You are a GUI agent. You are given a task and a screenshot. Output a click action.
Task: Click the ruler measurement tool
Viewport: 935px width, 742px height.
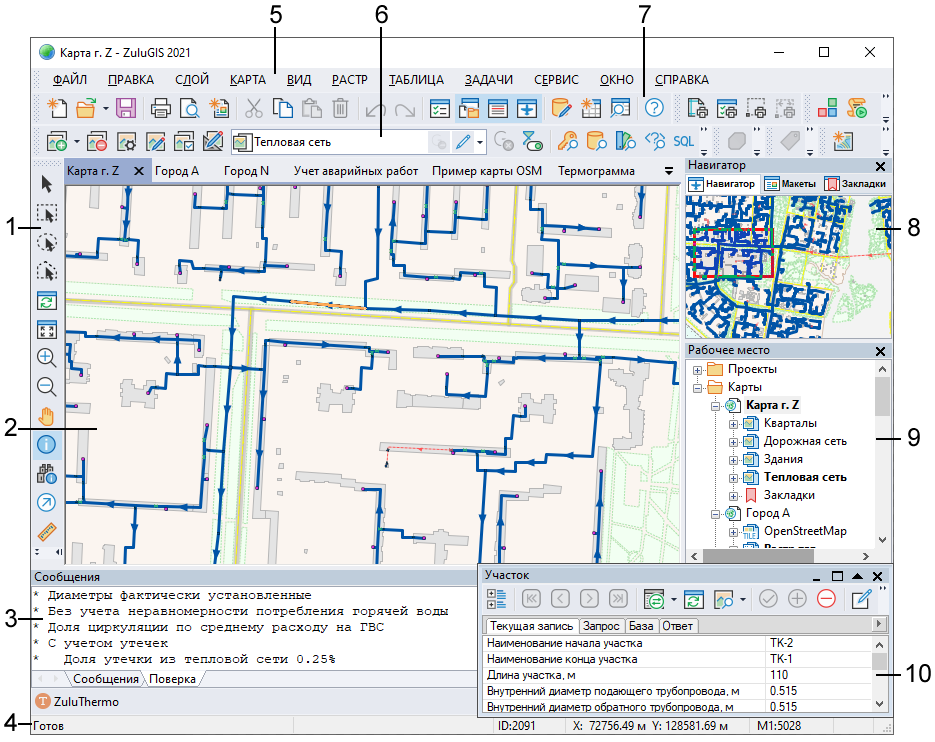point(46,532)
